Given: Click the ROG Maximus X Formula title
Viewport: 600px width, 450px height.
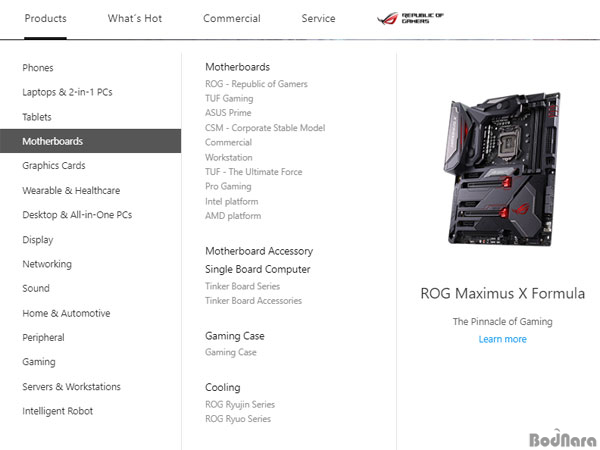Looking at the screenshot, I should [x=502, y=293].
